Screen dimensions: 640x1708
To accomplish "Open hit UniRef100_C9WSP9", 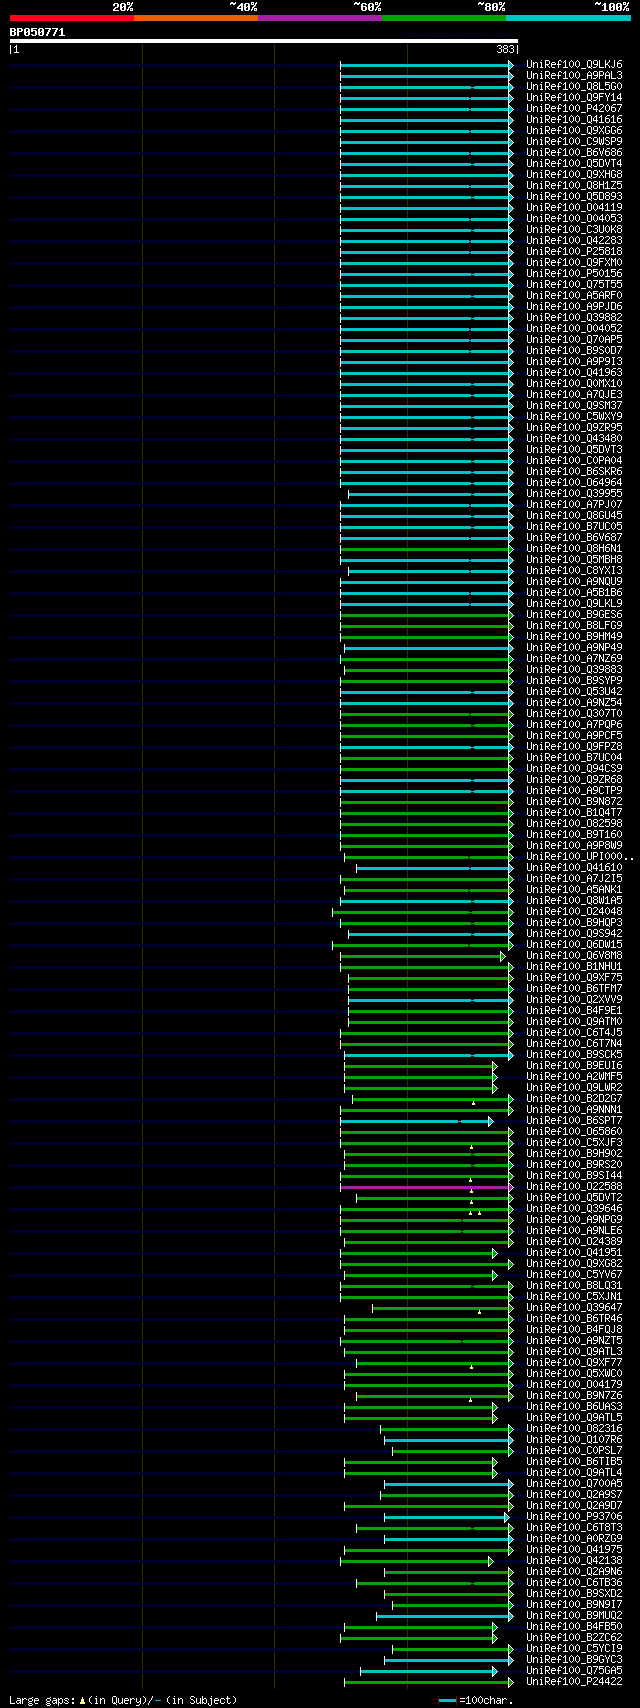I will pos(574,142).
